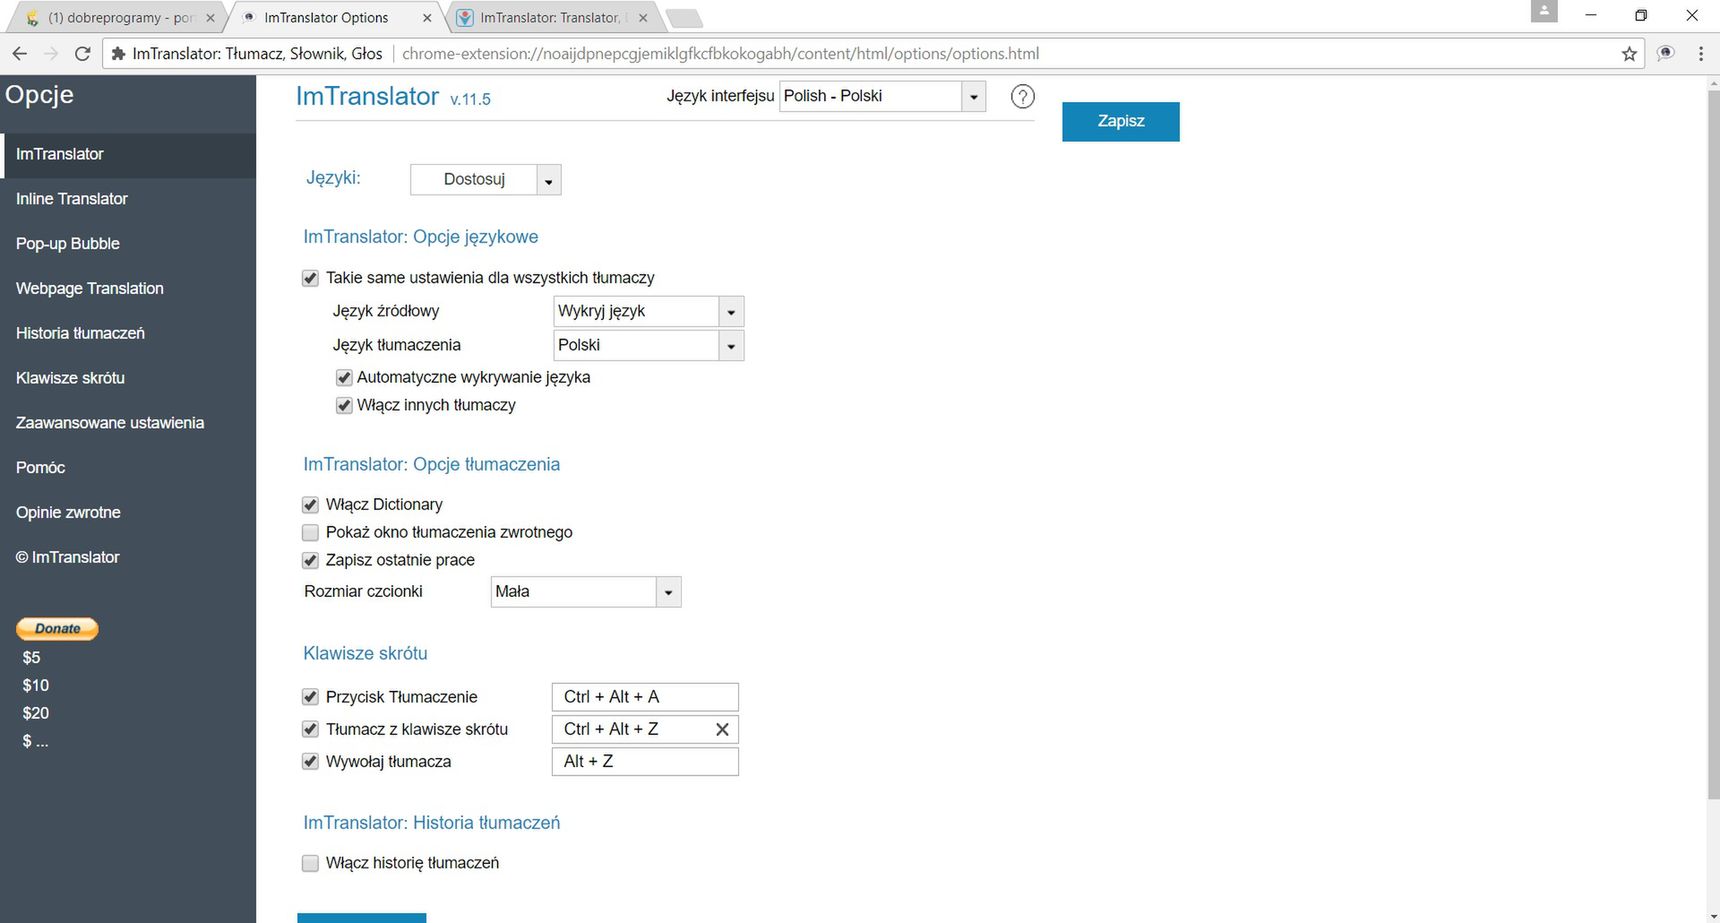Viewport: 1720px width, 923px height.
Task: Click the Alt + Z shortcut field
Action: point(645,762)
